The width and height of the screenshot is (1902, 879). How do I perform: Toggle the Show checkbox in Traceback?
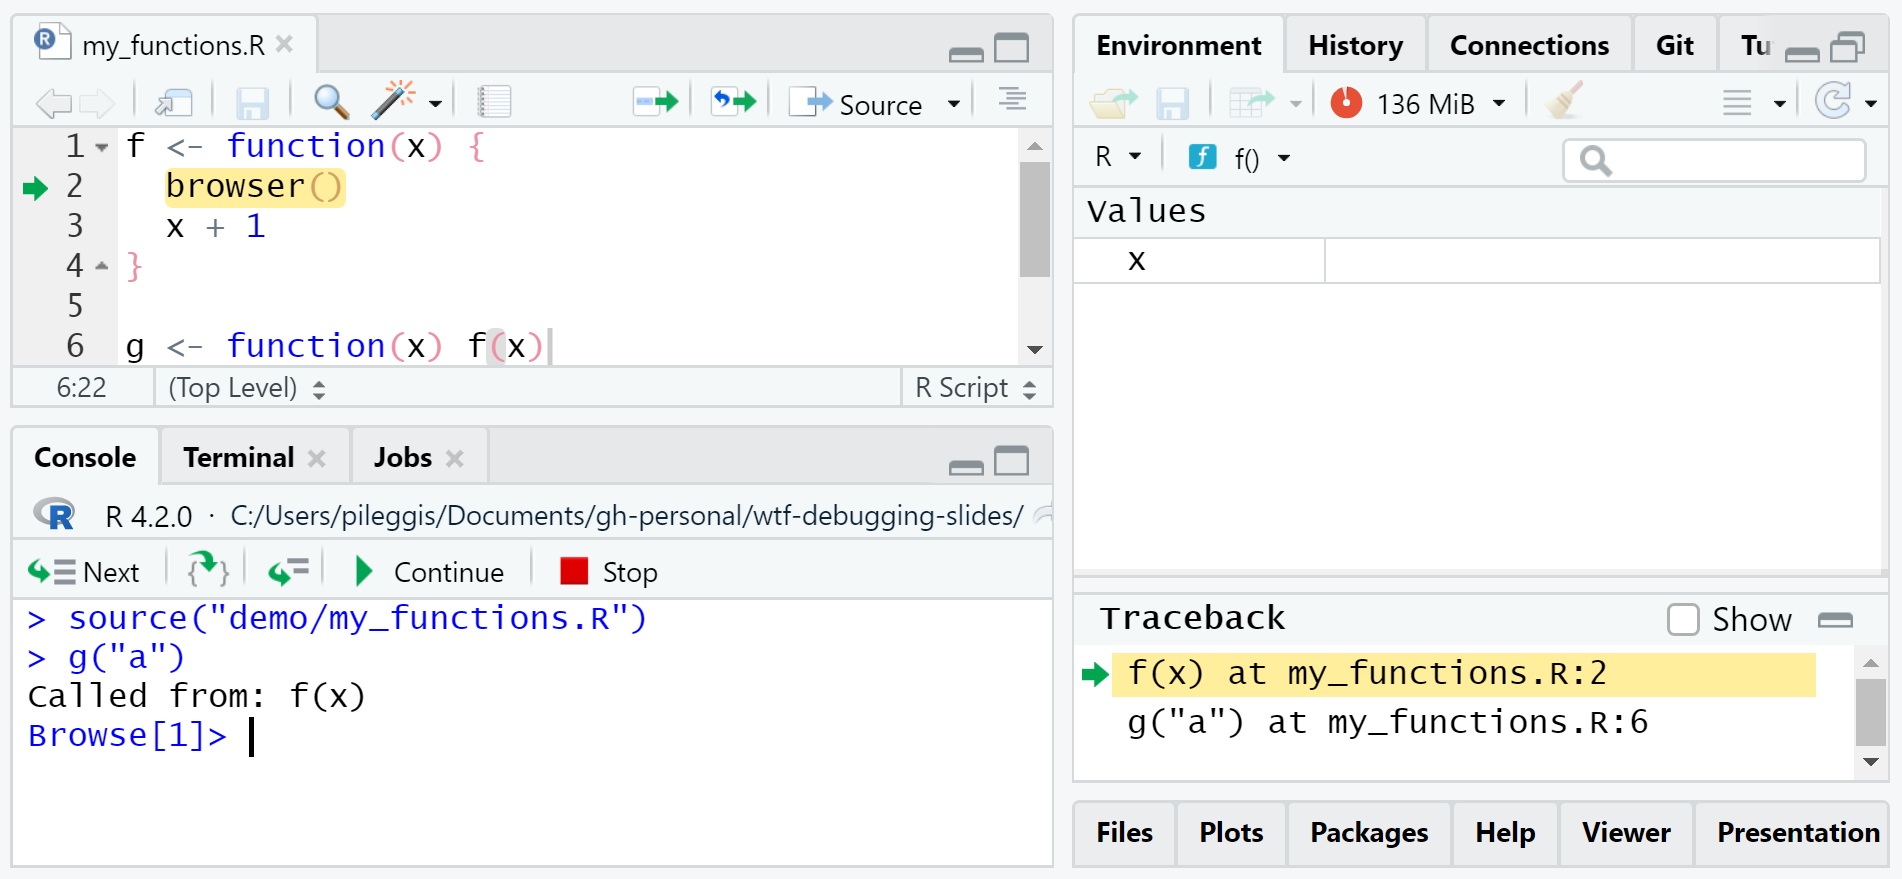[1683, 620]
